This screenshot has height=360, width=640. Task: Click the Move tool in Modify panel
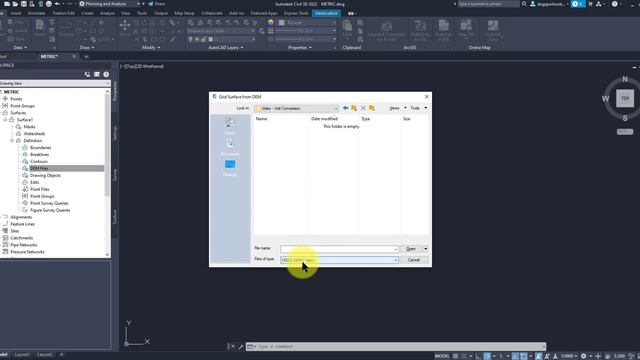(125, 26)
